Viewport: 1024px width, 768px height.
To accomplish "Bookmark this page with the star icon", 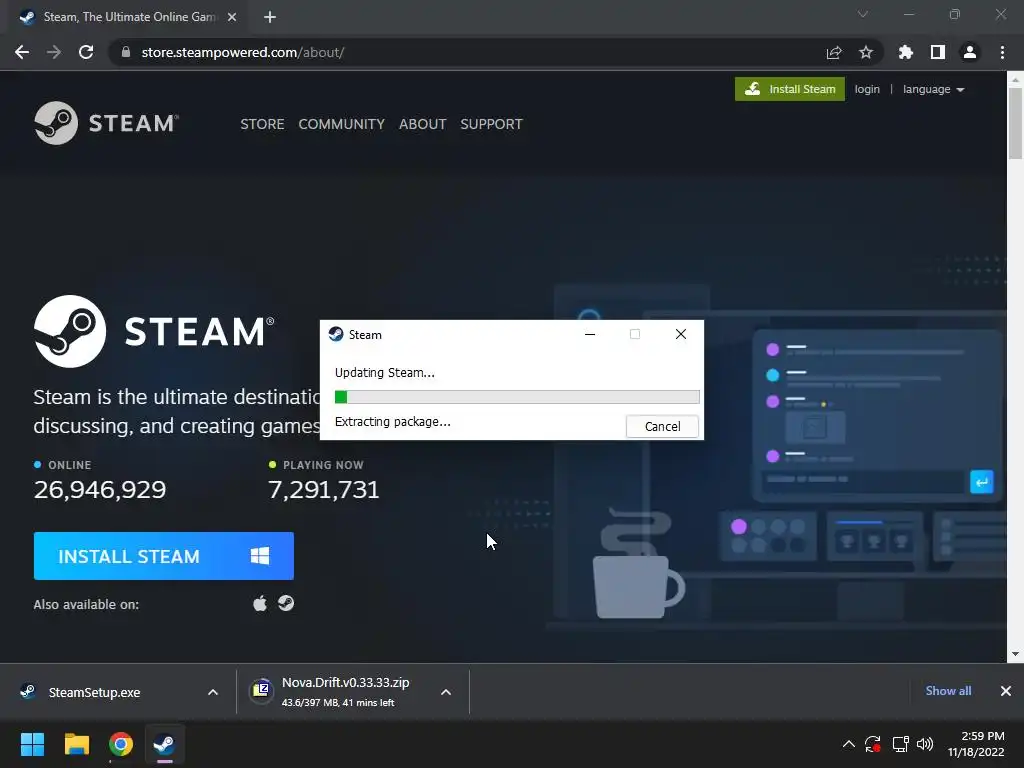I will pos(866,52).
